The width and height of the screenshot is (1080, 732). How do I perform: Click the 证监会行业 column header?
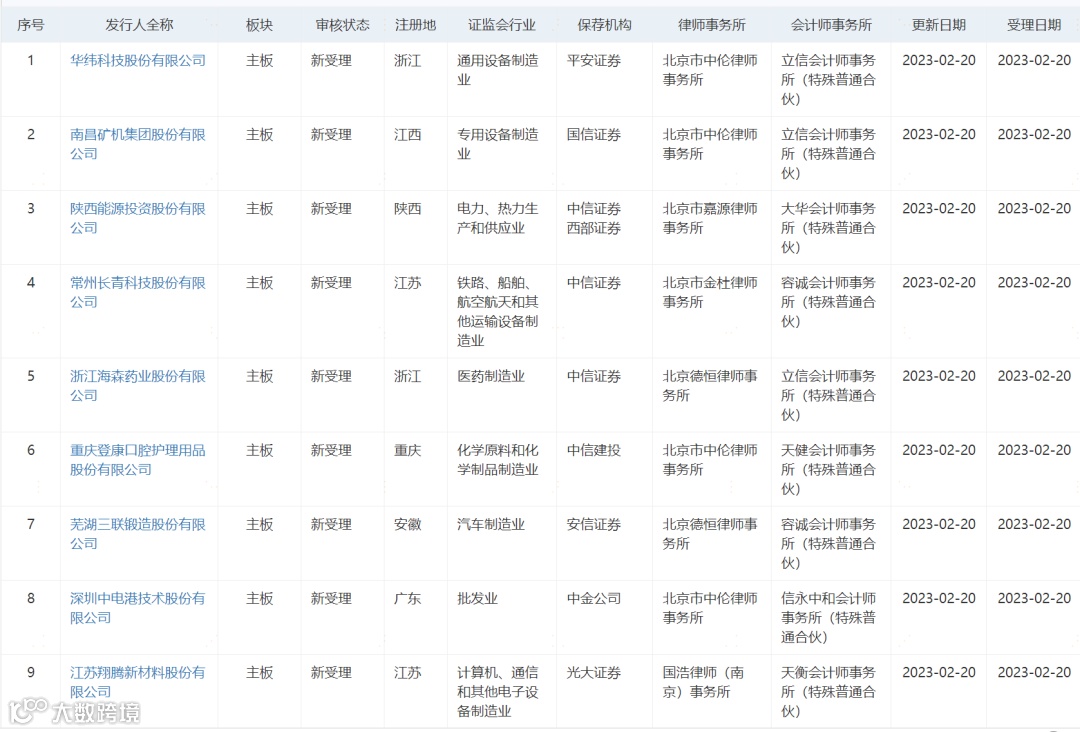click(501, 25)
